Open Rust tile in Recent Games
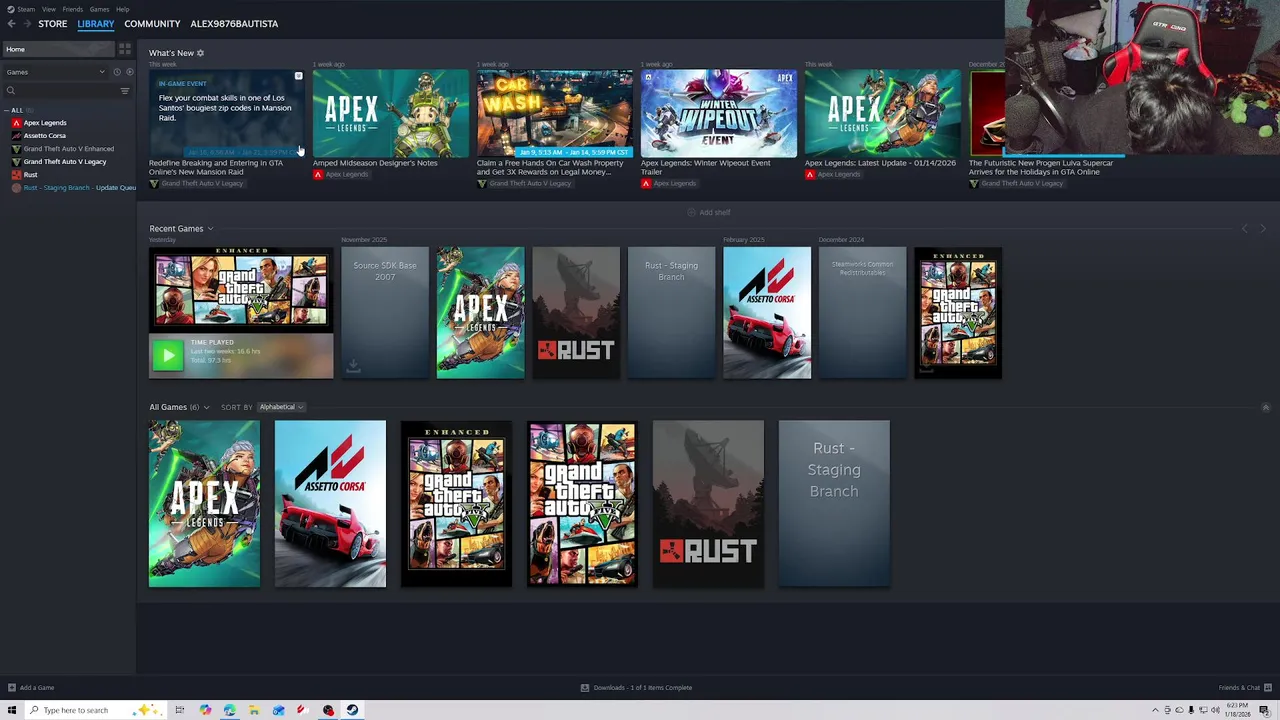 [x=576, y=313]
